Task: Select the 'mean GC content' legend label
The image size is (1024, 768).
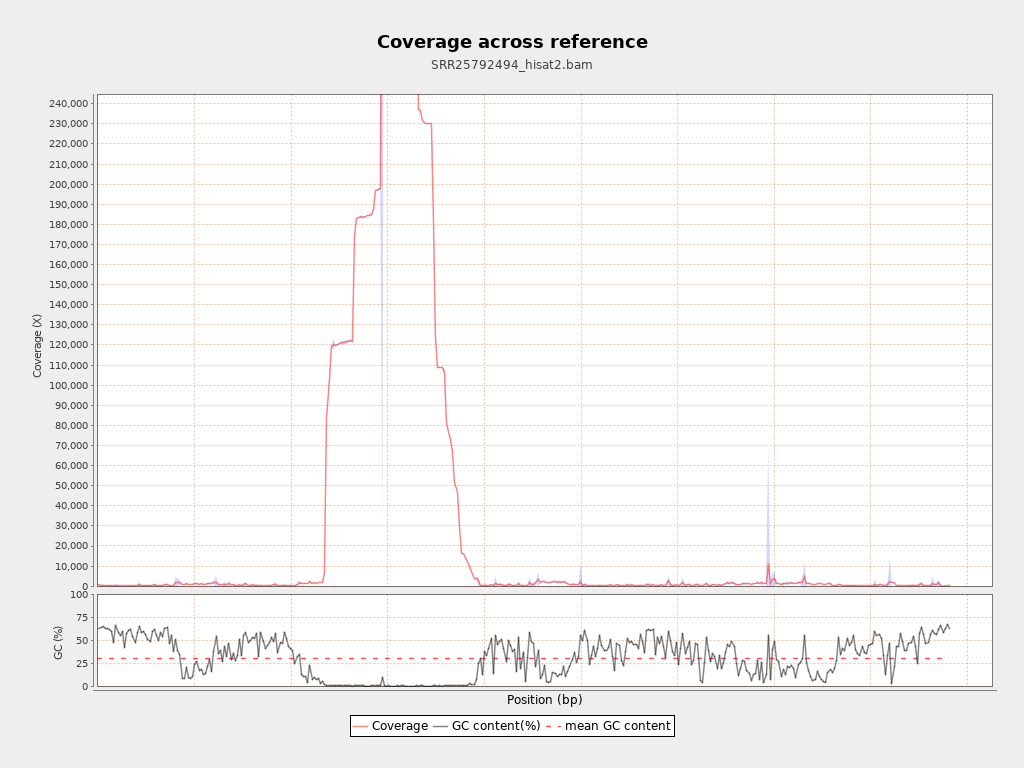Action: pyautogui.click(x=617, y=726)
